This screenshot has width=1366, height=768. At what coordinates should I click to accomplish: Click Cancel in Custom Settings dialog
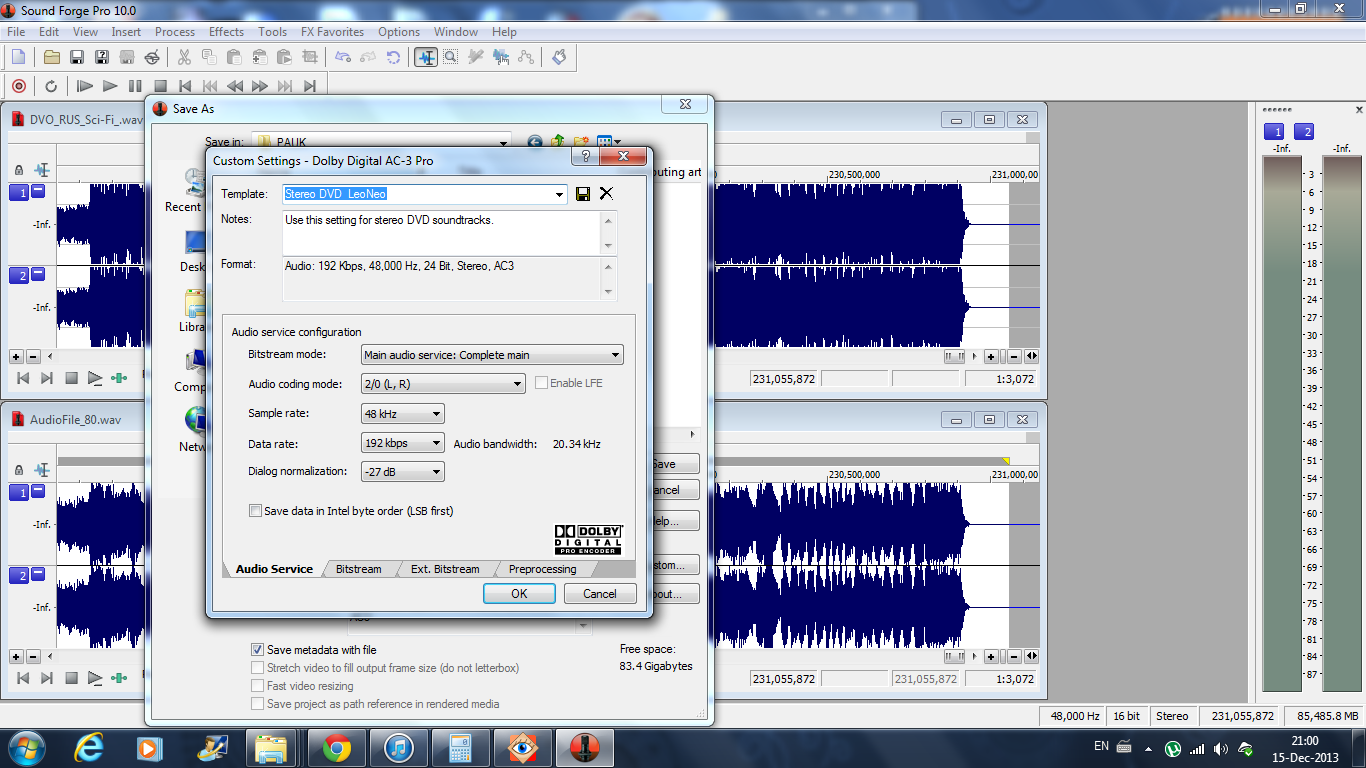[x=600, y=593]
